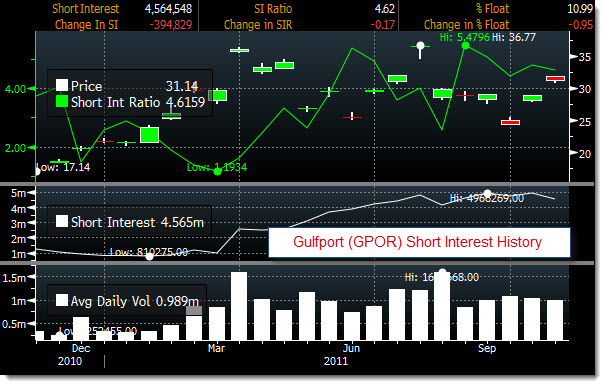Screen dimensions: 605x385
Task: Click the Change in % Float value -0.95
Action: (x=581, y=25)
